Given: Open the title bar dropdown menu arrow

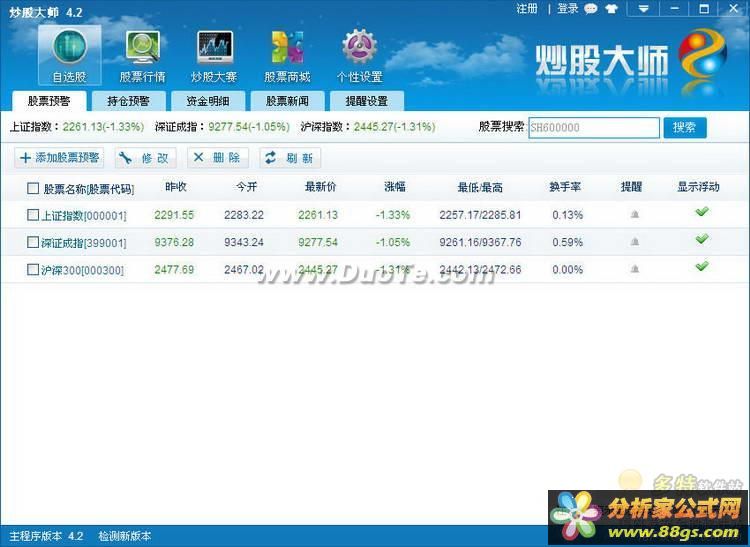Looking at the screenshot, I should point(643,9).
